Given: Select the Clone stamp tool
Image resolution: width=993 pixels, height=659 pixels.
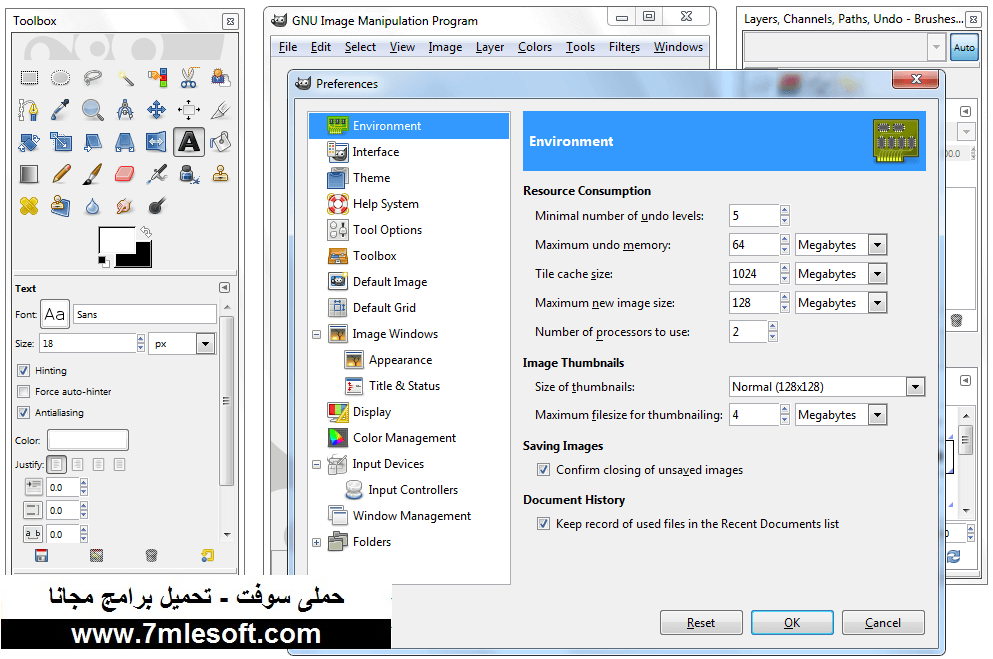Looking at the screenshot, I should point(220,173).
